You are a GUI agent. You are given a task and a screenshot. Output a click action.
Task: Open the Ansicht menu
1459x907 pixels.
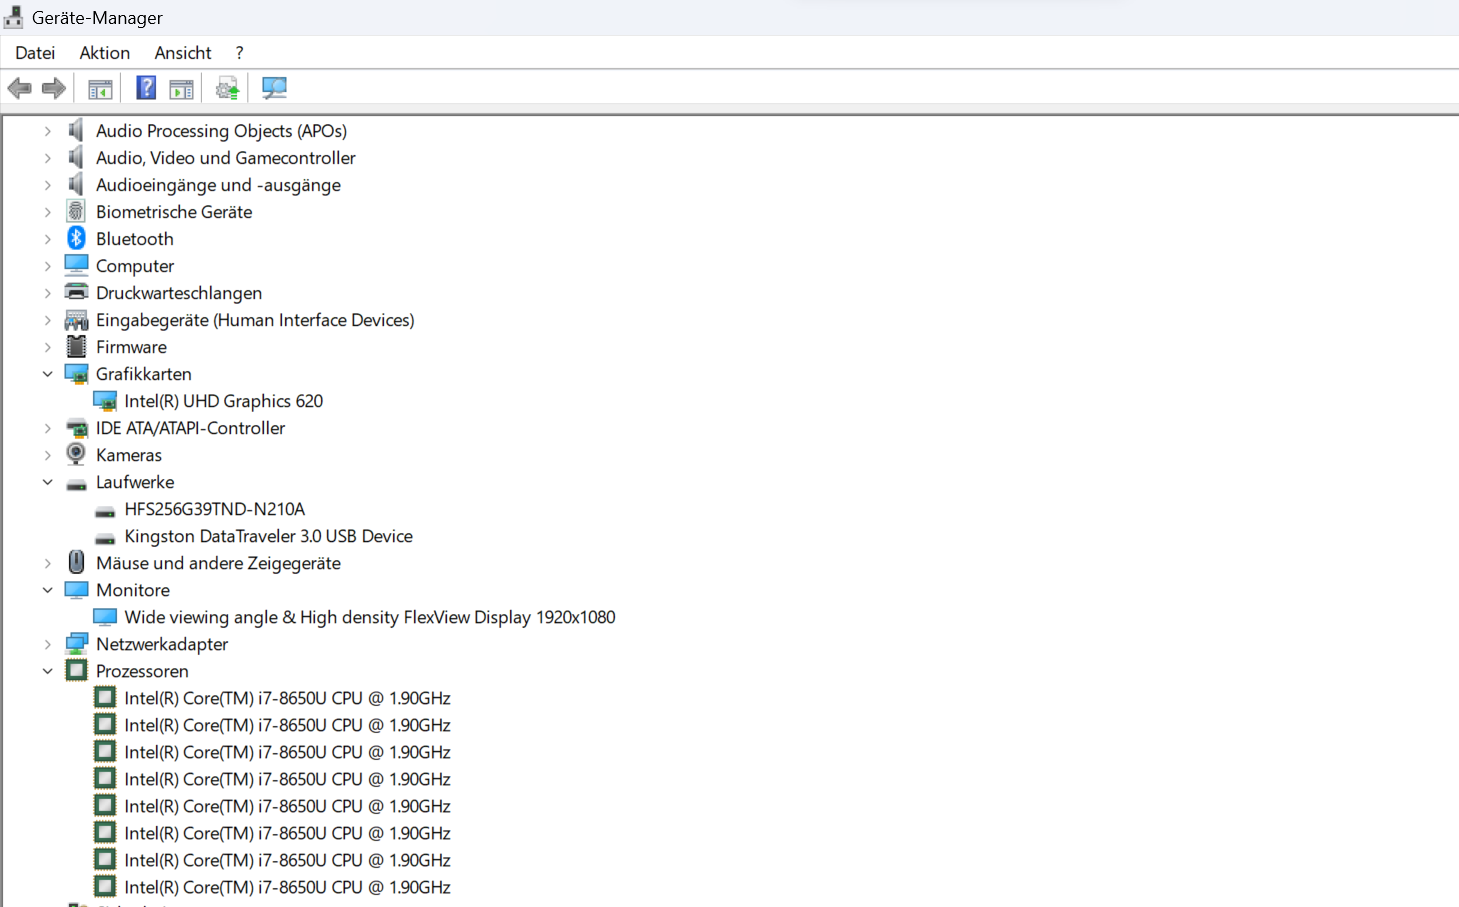[183, 53]
